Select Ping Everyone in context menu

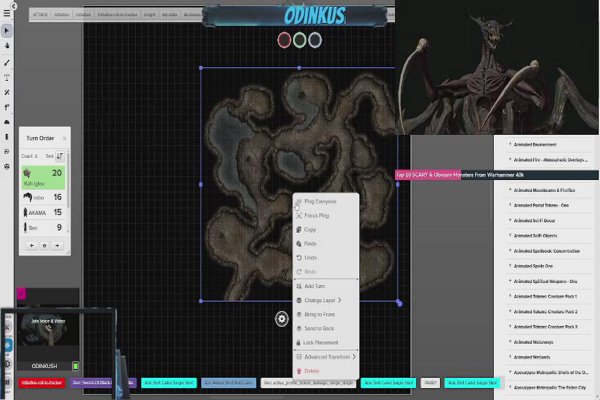[326, 201]
